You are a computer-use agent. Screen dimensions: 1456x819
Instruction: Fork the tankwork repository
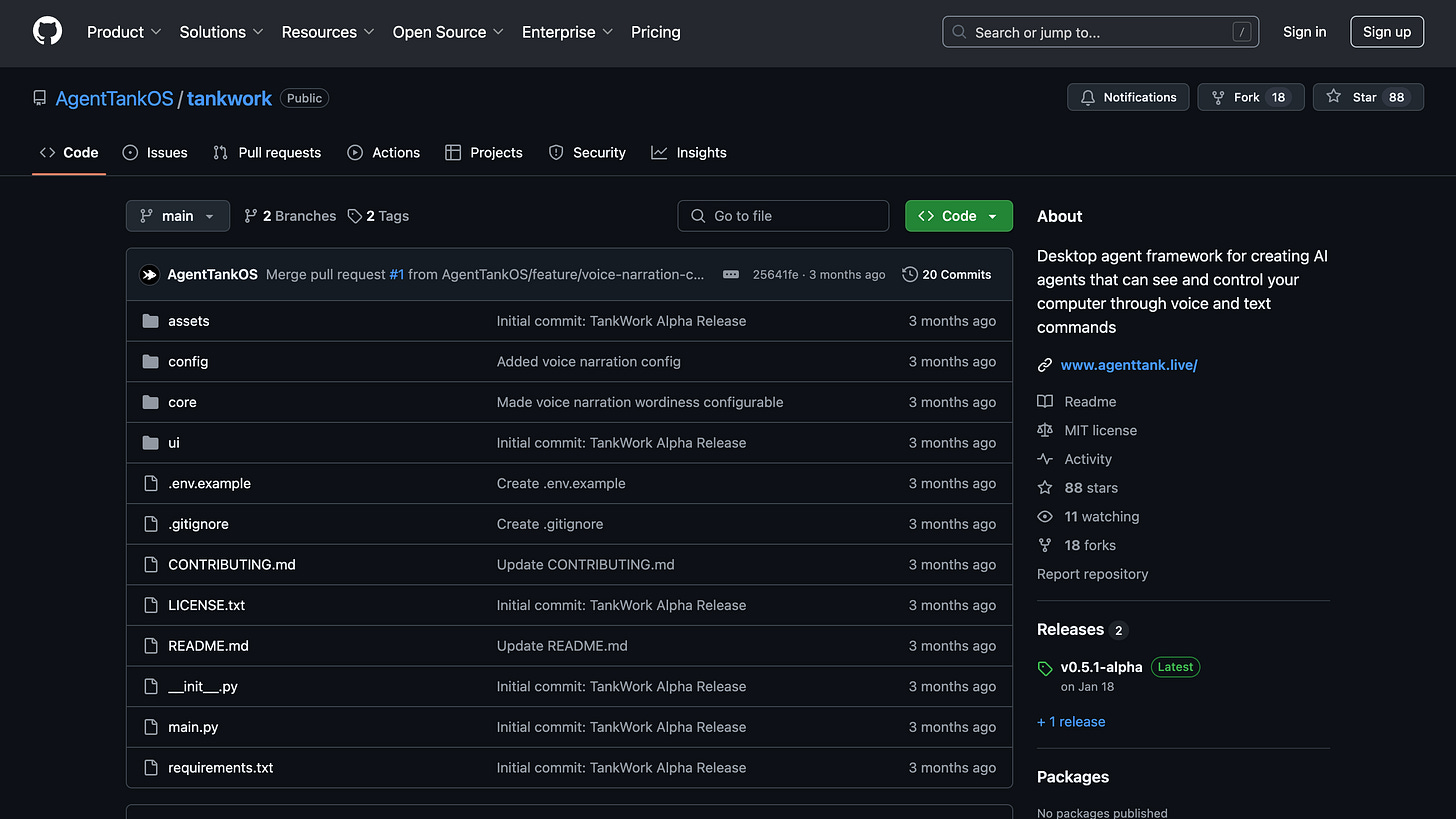click(1250, 97)
